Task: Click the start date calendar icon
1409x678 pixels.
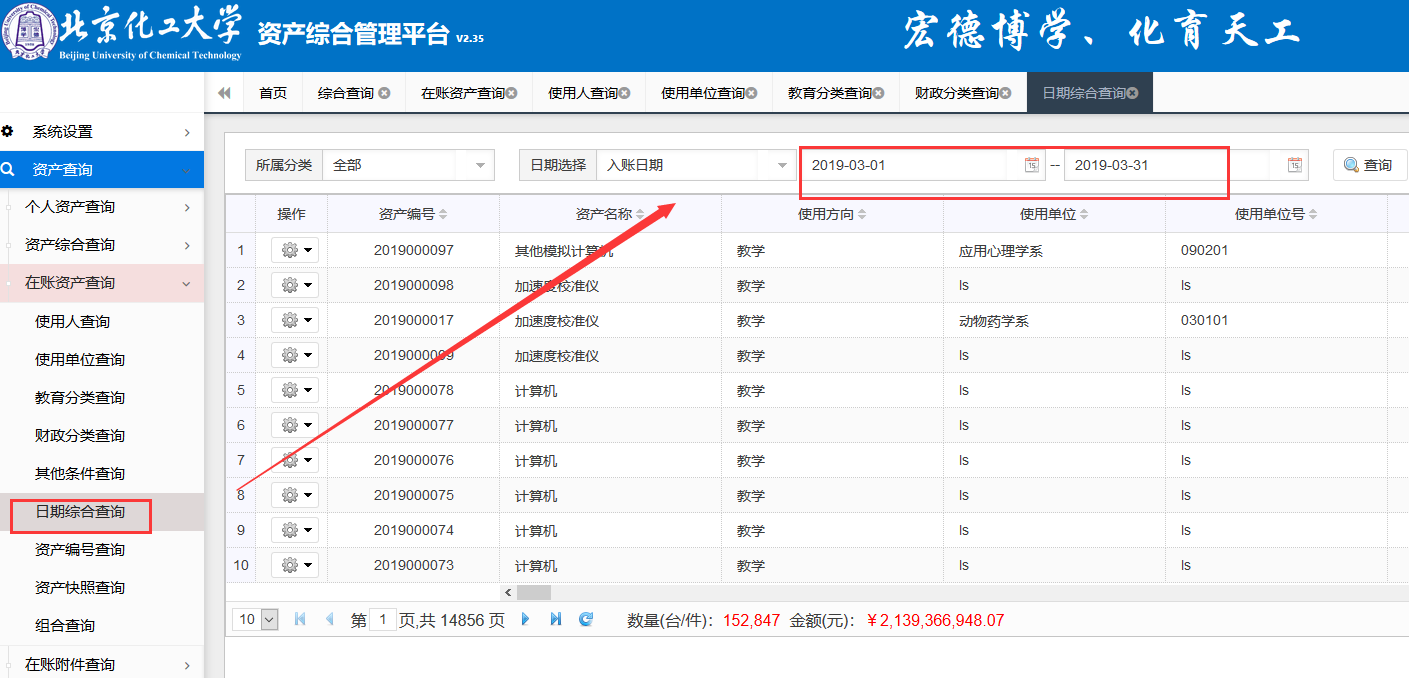Action: tap(1031, 165)
